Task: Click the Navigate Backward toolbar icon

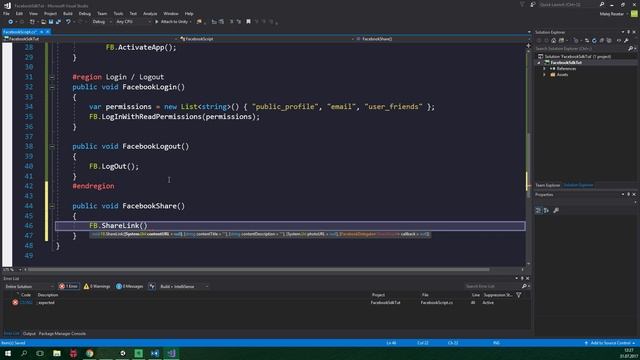Action: pyautogui.click(x=11, y=22)
